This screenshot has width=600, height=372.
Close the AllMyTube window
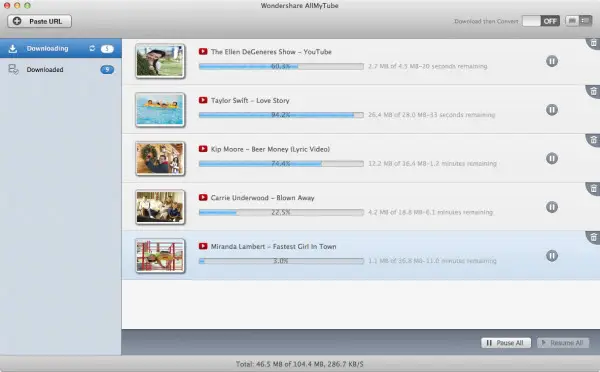(7, 5)
